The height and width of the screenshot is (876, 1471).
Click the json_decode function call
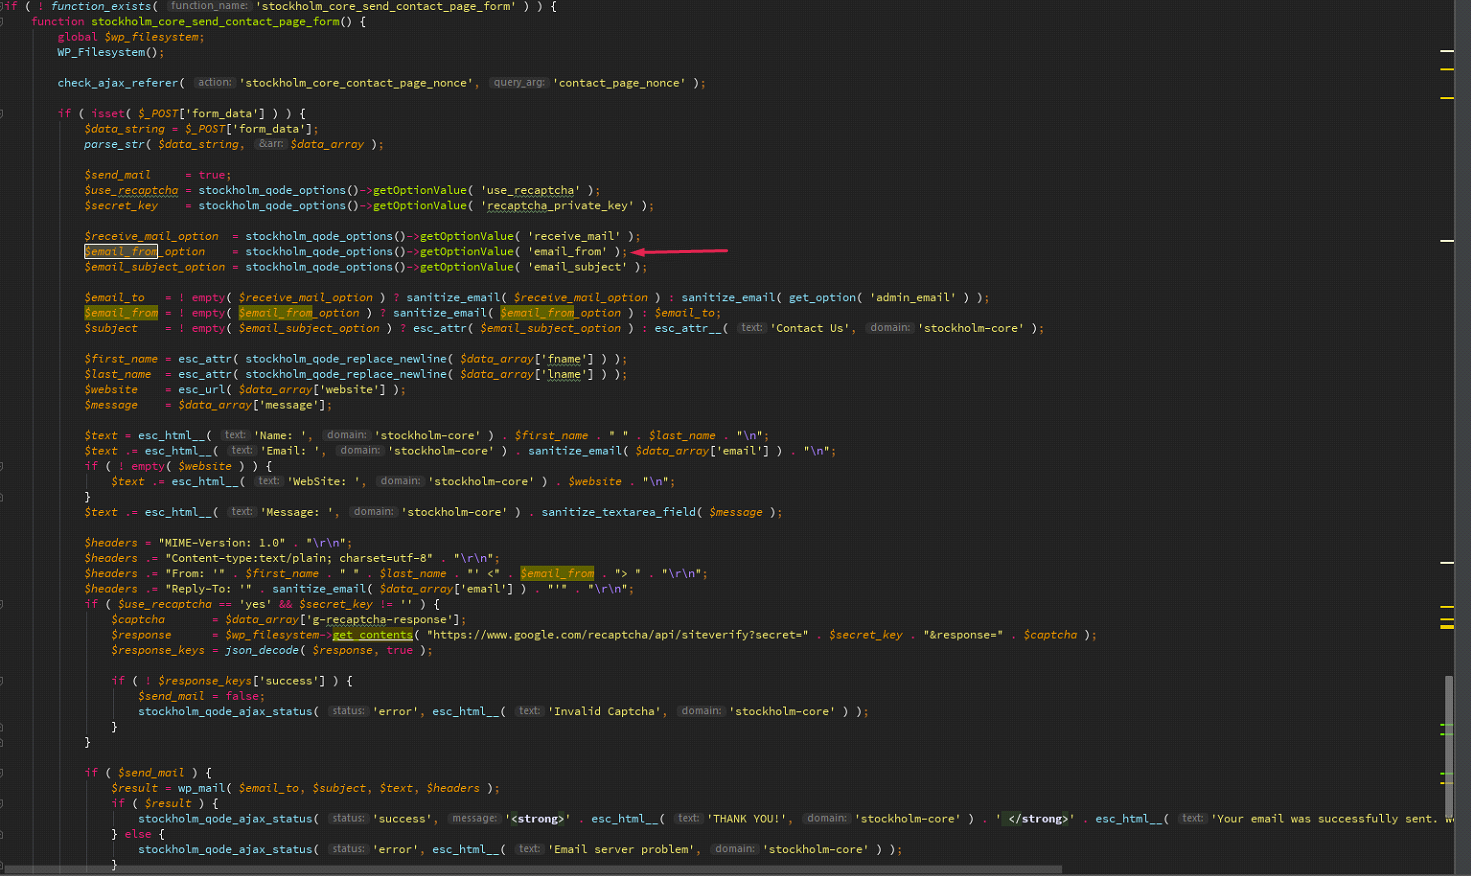coord(261,650)
